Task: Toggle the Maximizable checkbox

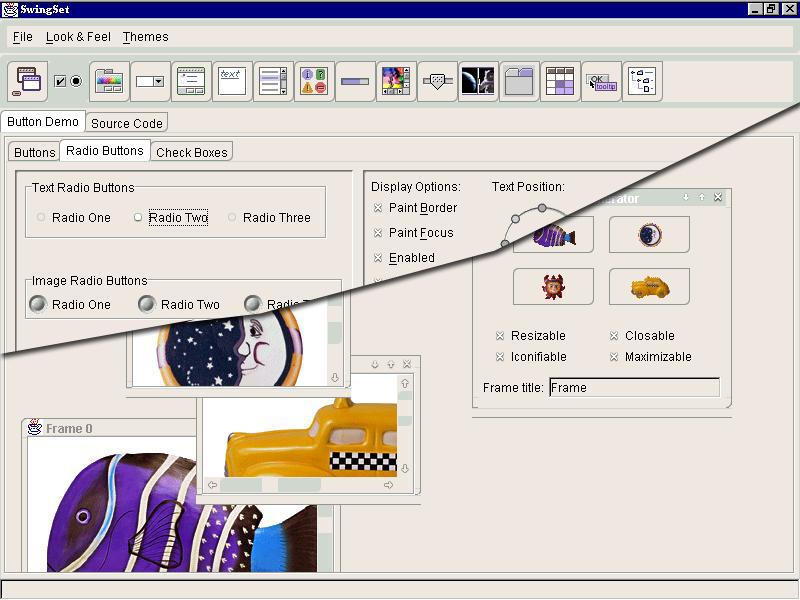Action: click(x=615, y=357)
